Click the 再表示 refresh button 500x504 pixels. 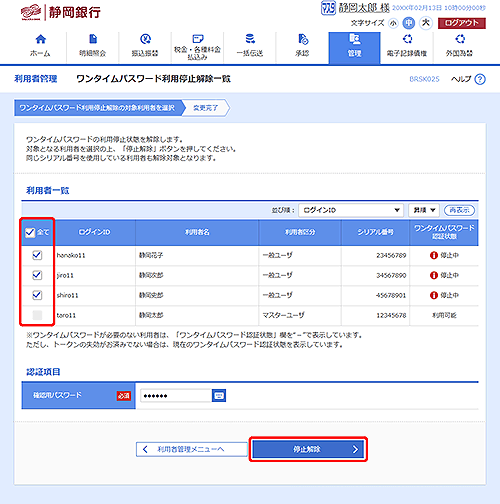pyautogui.click(x=459, y=210)
